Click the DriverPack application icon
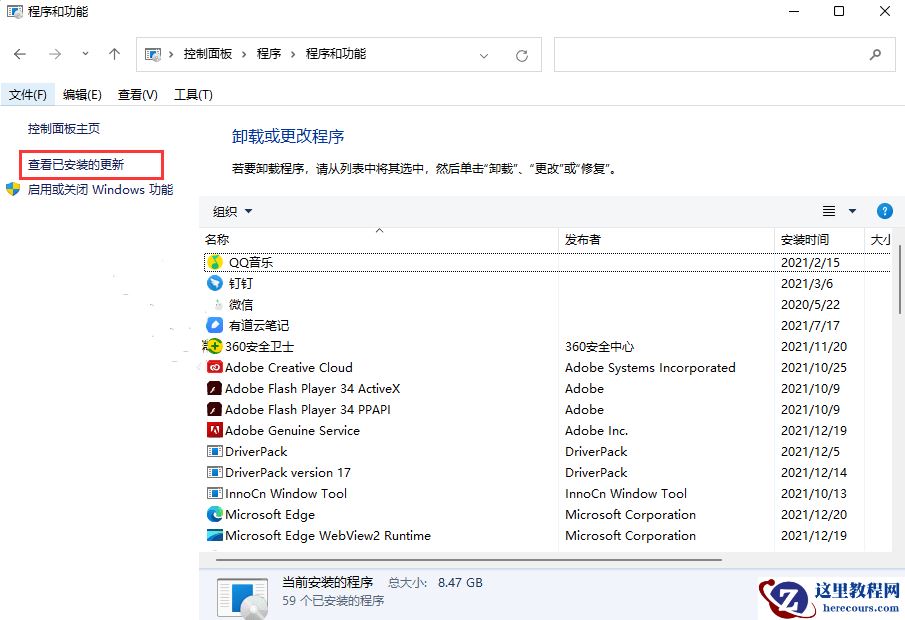This screenshot has height=620, width=905. (214, 451)
